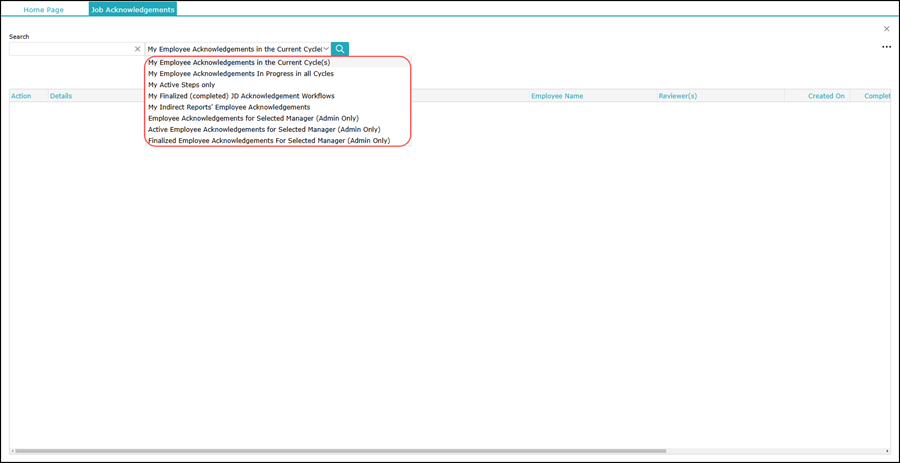Select My Employee Acknowledgements in the Current Cycle(s)
This screenshot has width=900, height=463.
tap(239, 62)
